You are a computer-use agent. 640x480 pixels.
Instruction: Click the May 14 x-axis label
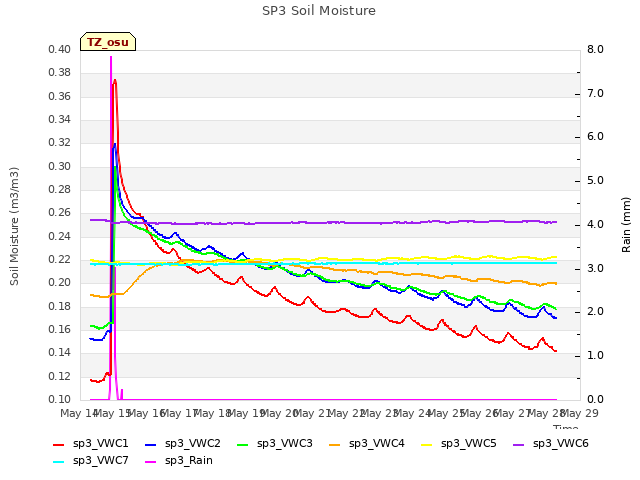click(79, 413)
